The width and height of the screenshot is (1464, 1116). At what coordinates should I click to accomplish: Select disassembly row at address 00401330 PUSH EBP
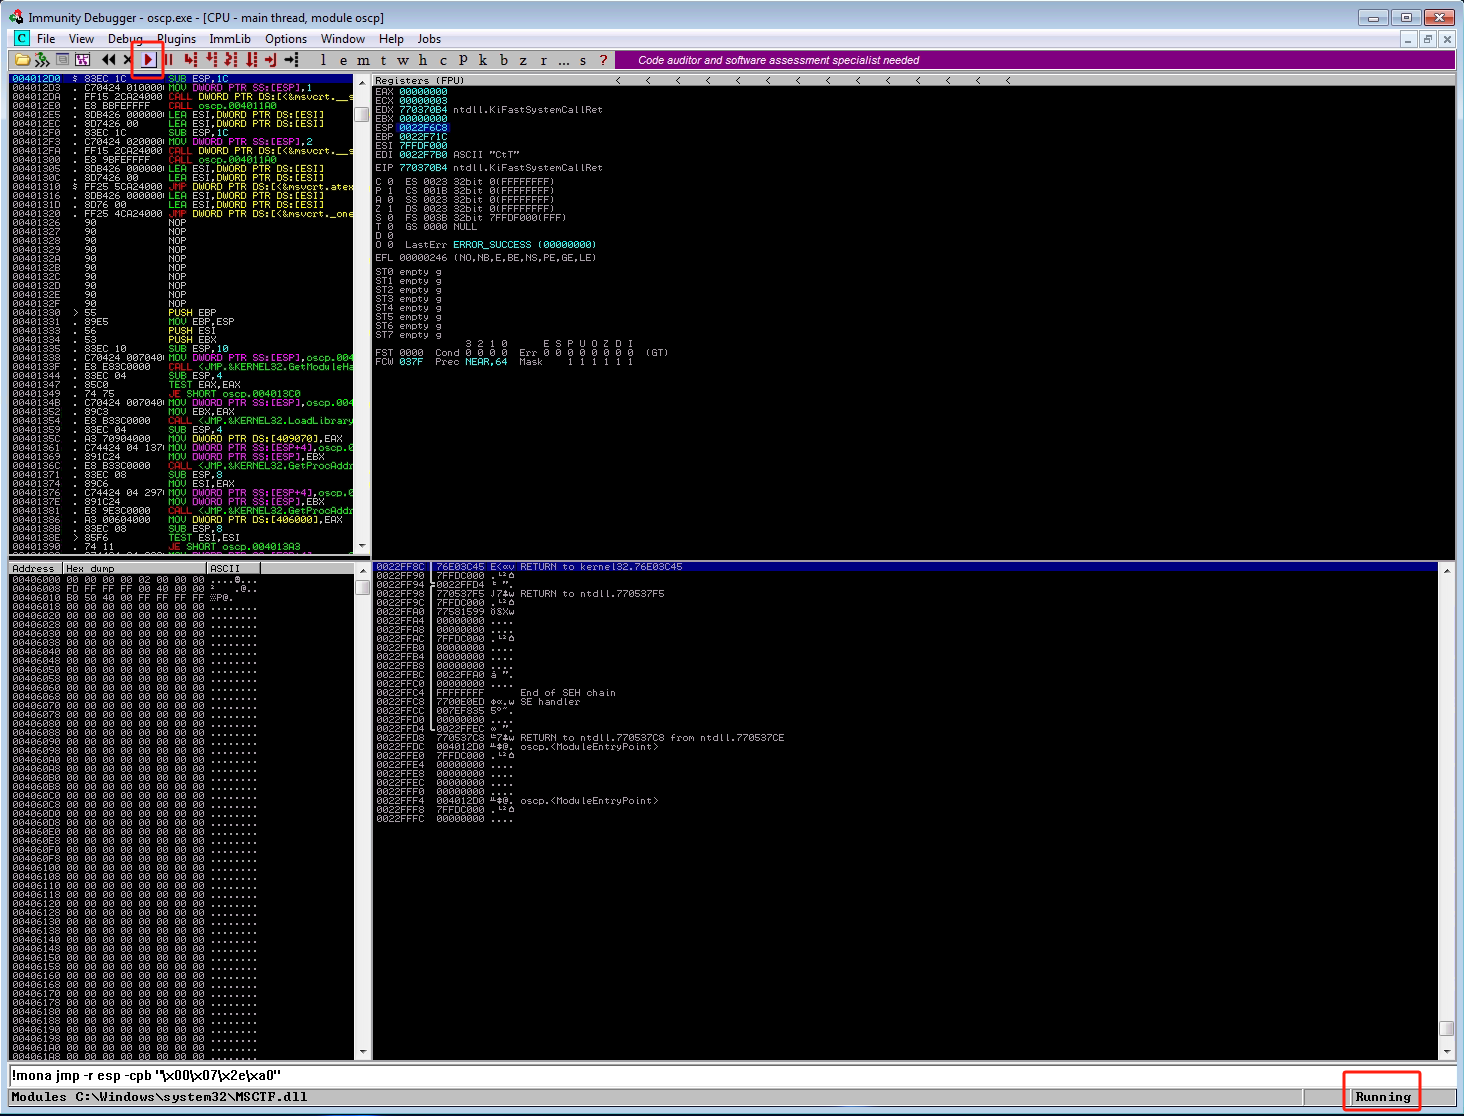[182, 313]
